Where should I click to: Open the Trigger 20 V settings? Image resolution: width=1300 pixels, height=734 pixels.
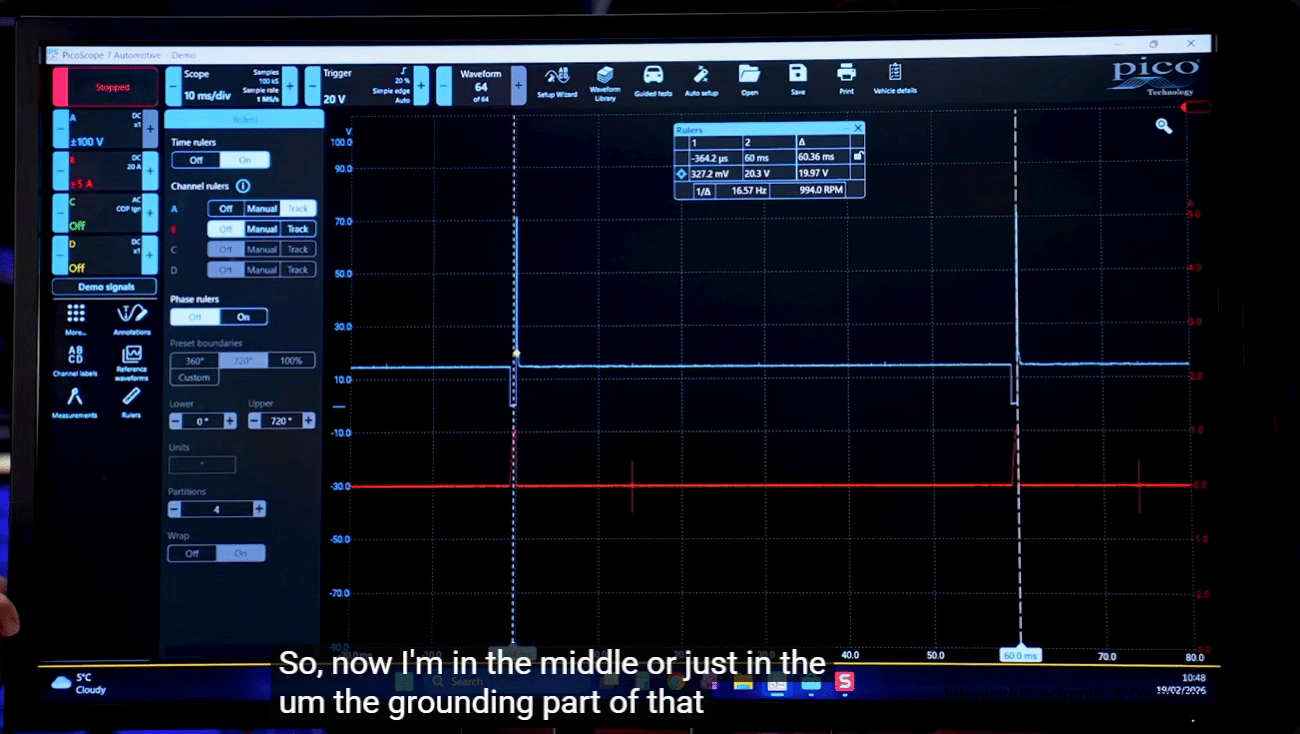point(367,86)
